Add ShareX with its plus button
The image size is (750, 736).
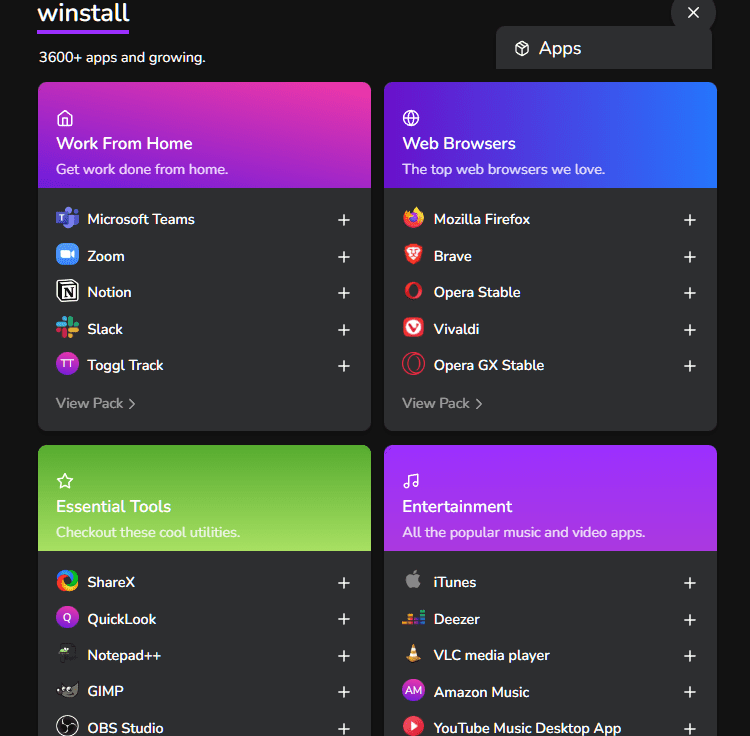coord(343,582)
